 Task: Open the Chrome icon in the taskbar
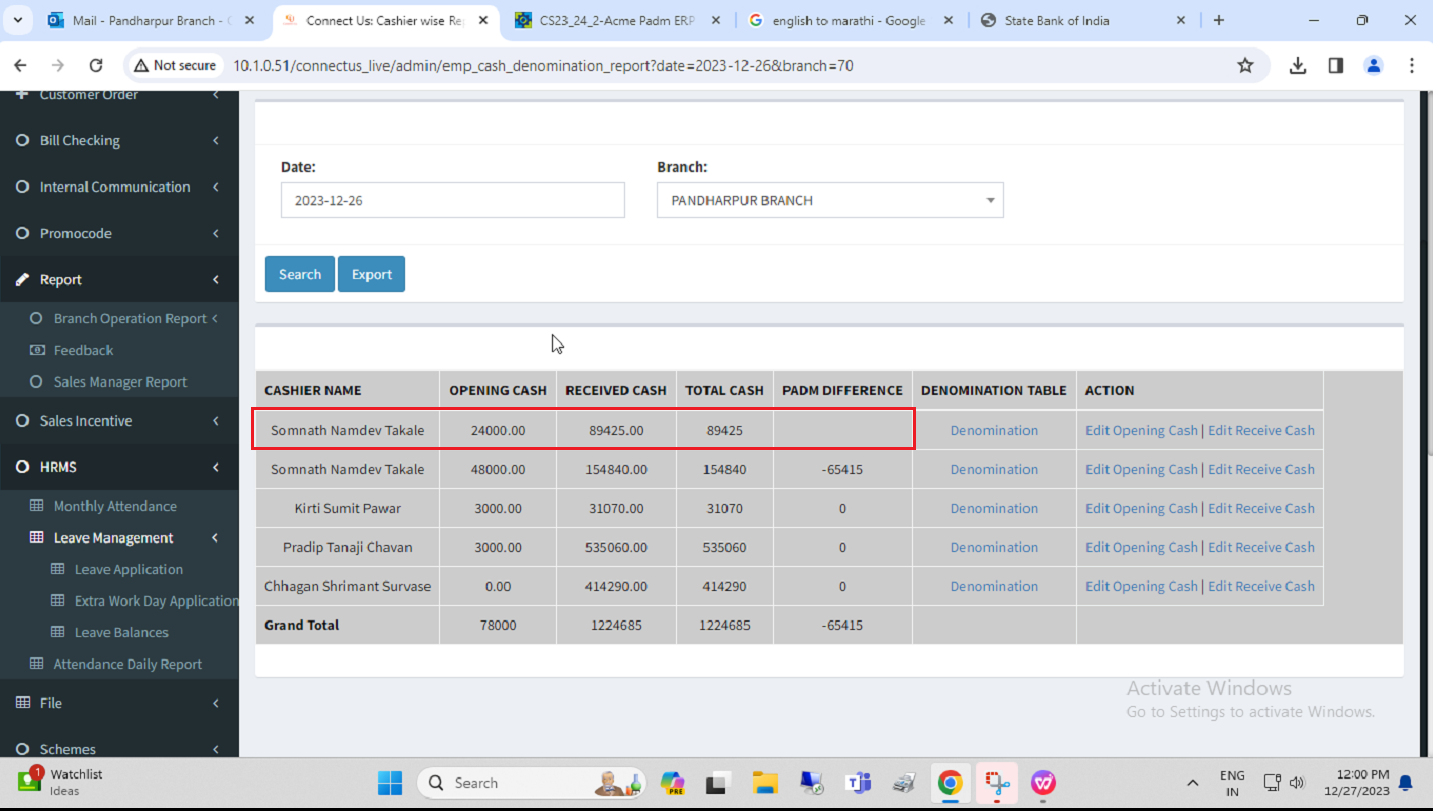950,782
